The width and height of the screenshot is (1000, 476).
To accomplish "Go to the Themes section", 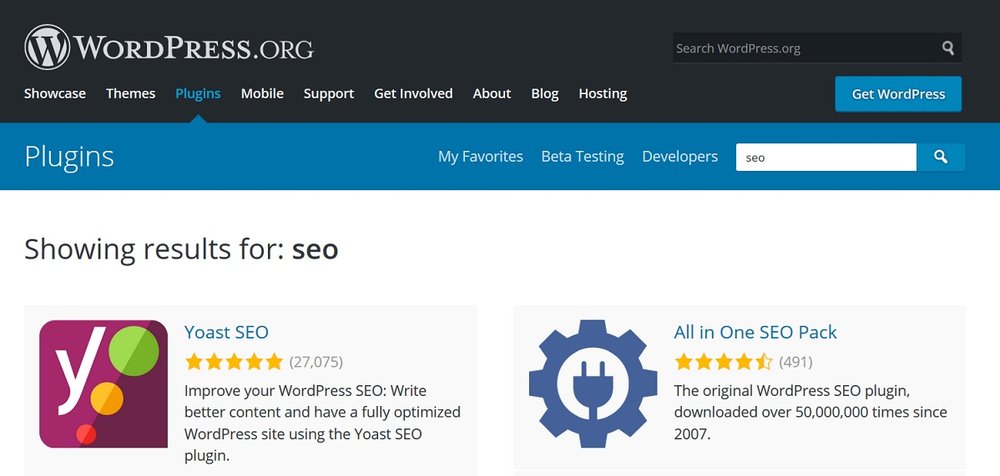I will [x=131, y=94].
